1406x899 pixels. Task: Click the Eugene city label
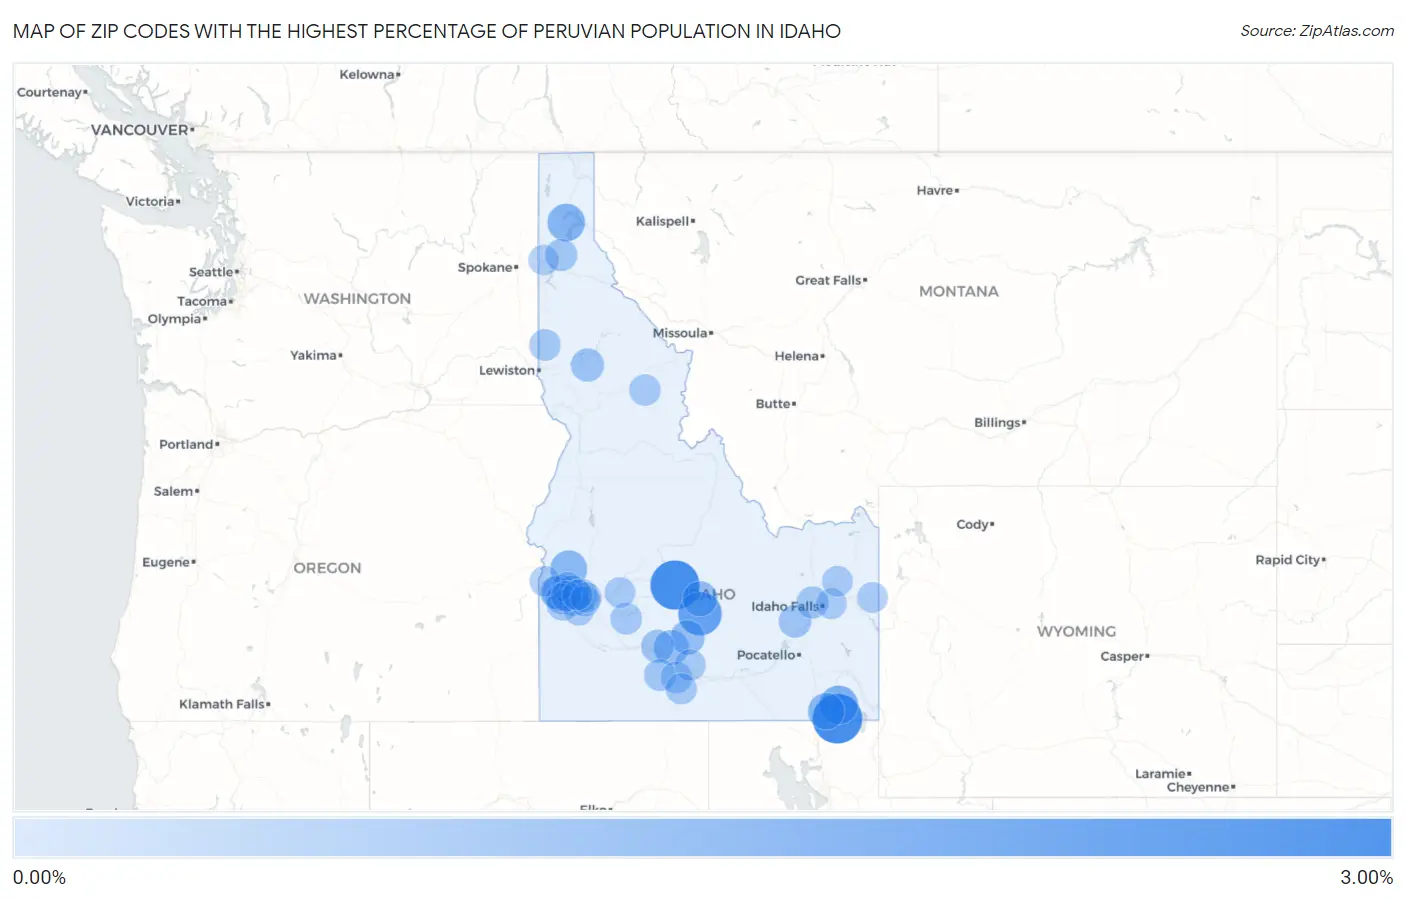coord(166,562)
